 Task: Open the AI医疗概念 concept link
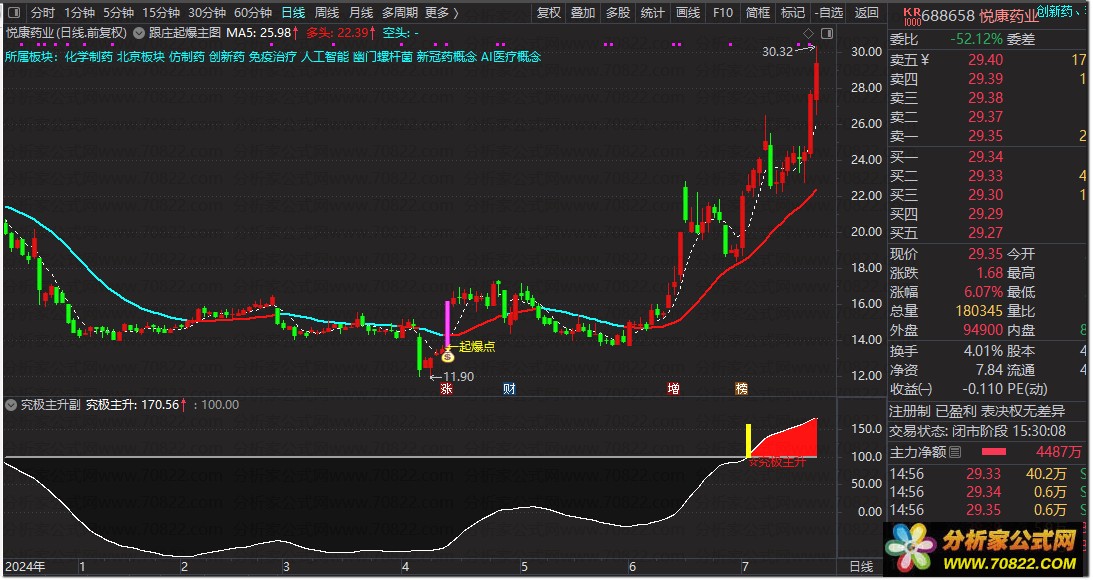pyautogui.click(x=511, y=56)
